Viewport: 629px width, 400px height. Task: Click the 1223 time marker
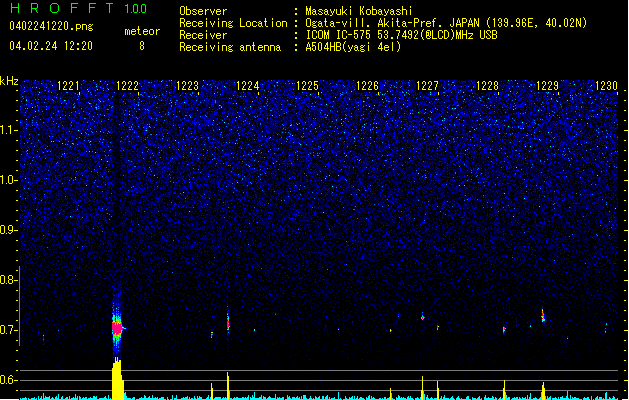[x=187, y=85]
